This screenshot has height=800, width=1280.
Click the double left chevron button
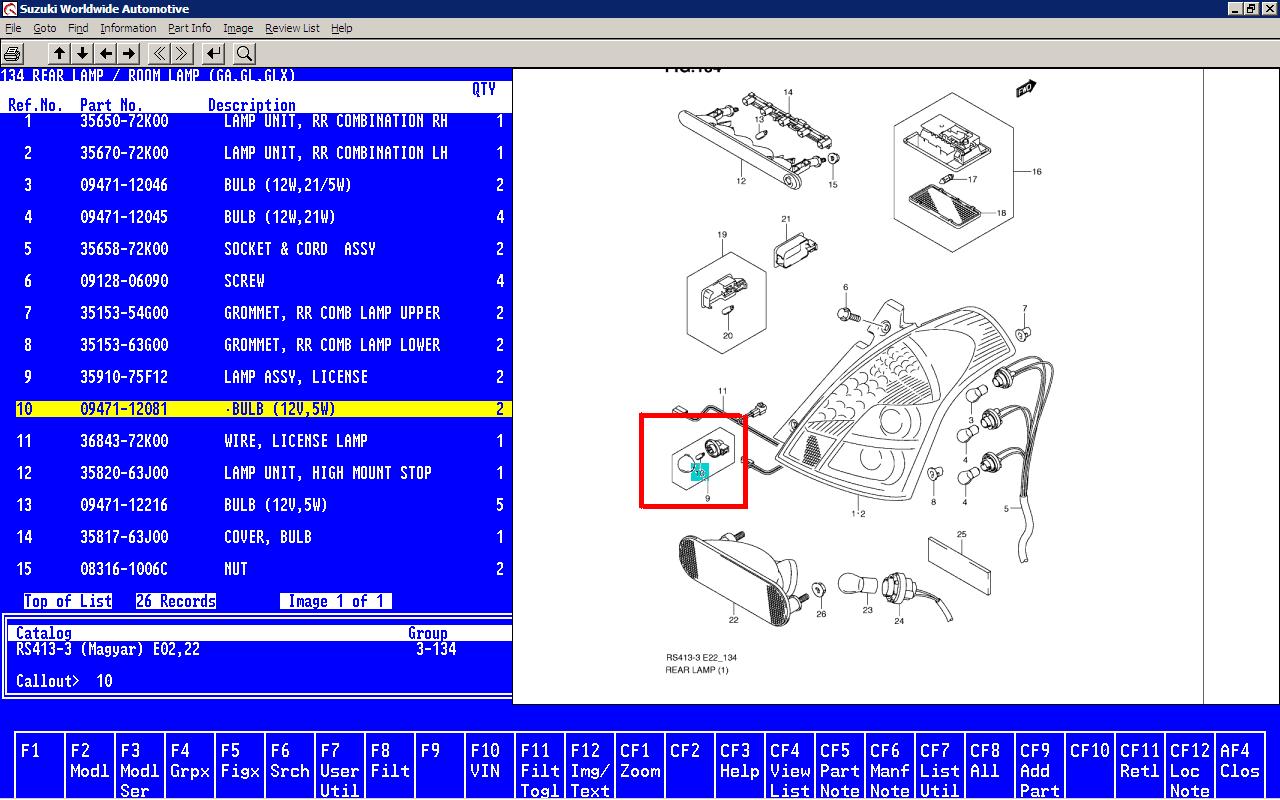pos(159,53)
